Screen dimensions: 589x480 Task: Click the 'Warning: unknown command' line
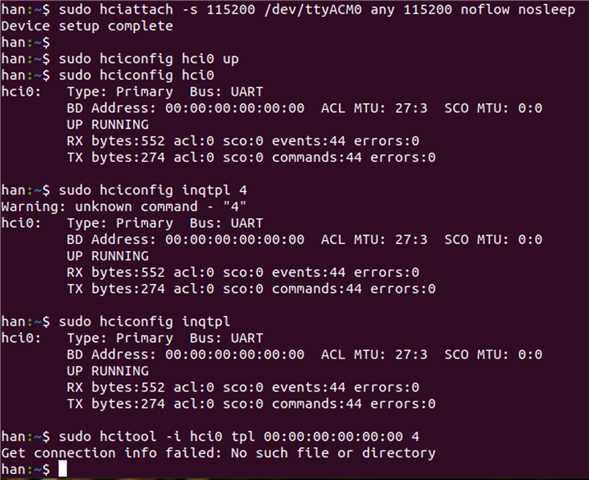click(x=124, y=207)
